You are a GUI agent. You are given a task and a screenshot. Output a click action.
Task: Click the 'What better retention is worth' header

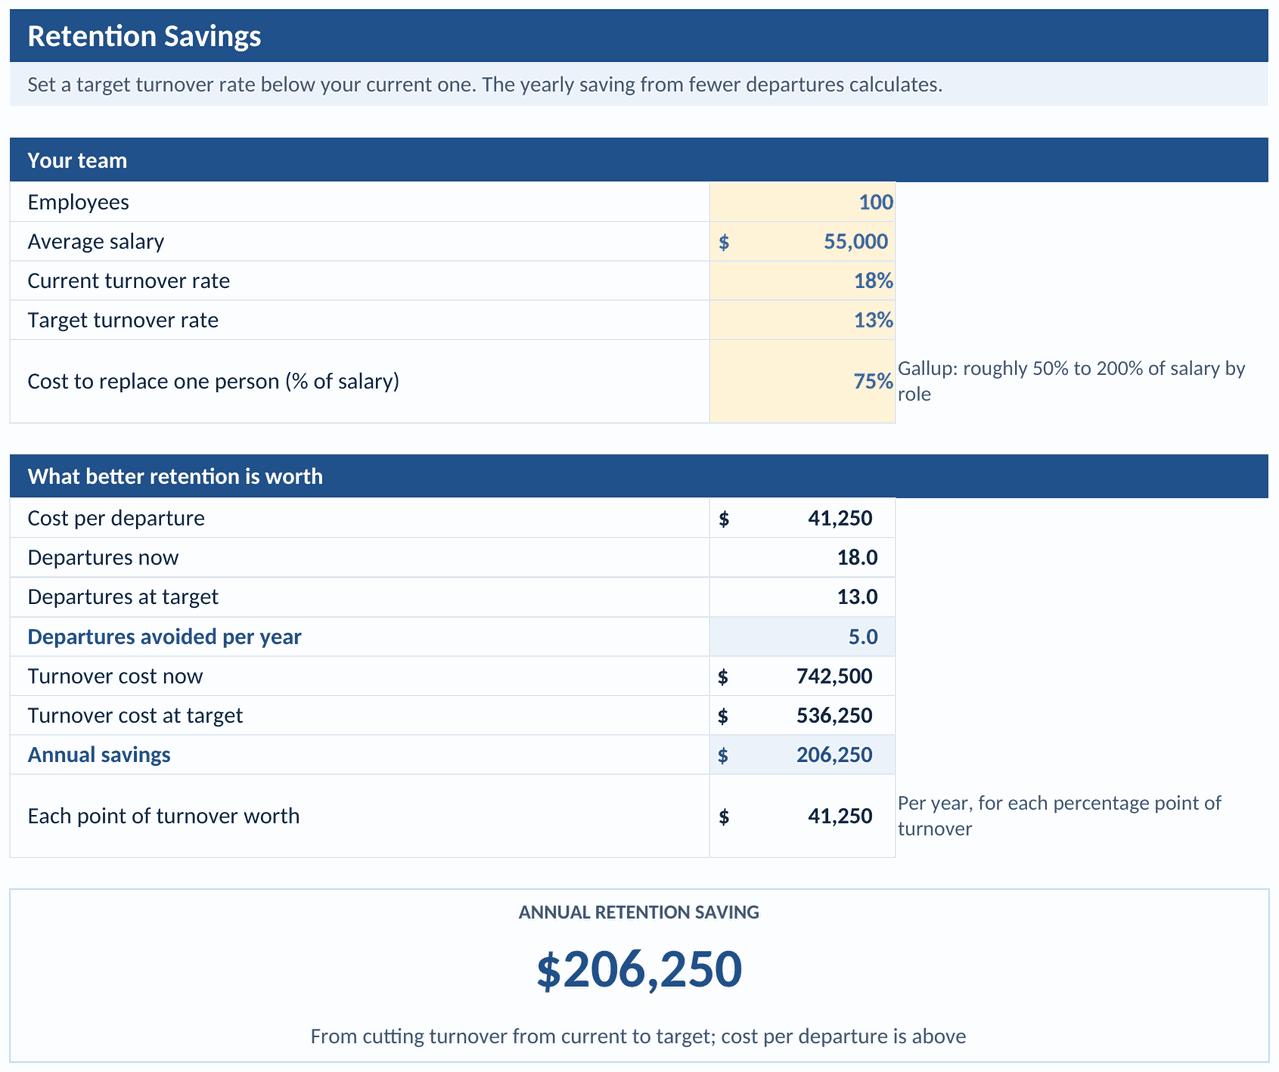click(639, 476)
